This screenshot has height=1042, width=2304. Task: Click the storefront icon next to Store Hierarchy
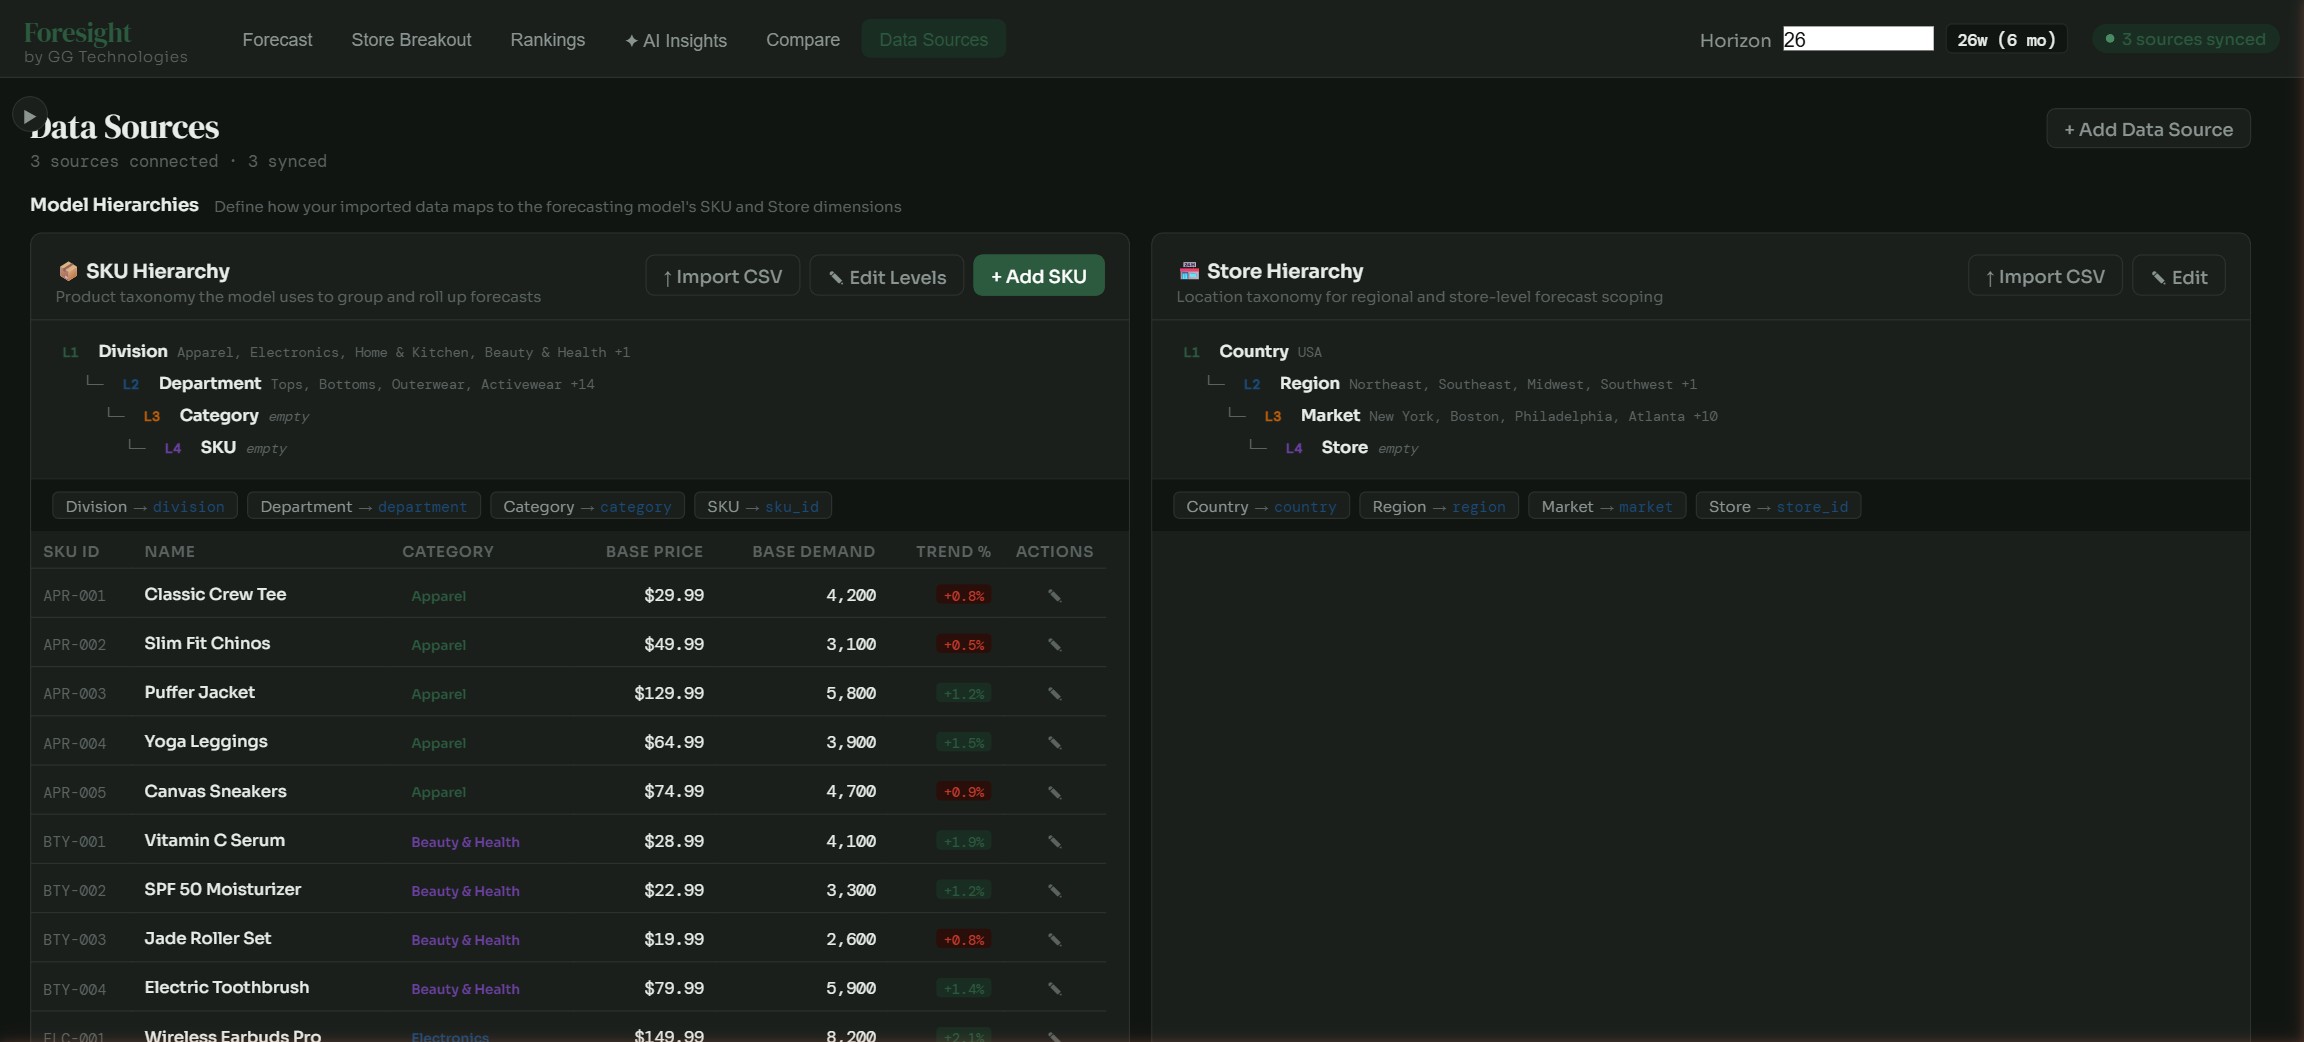point(1188,270)
